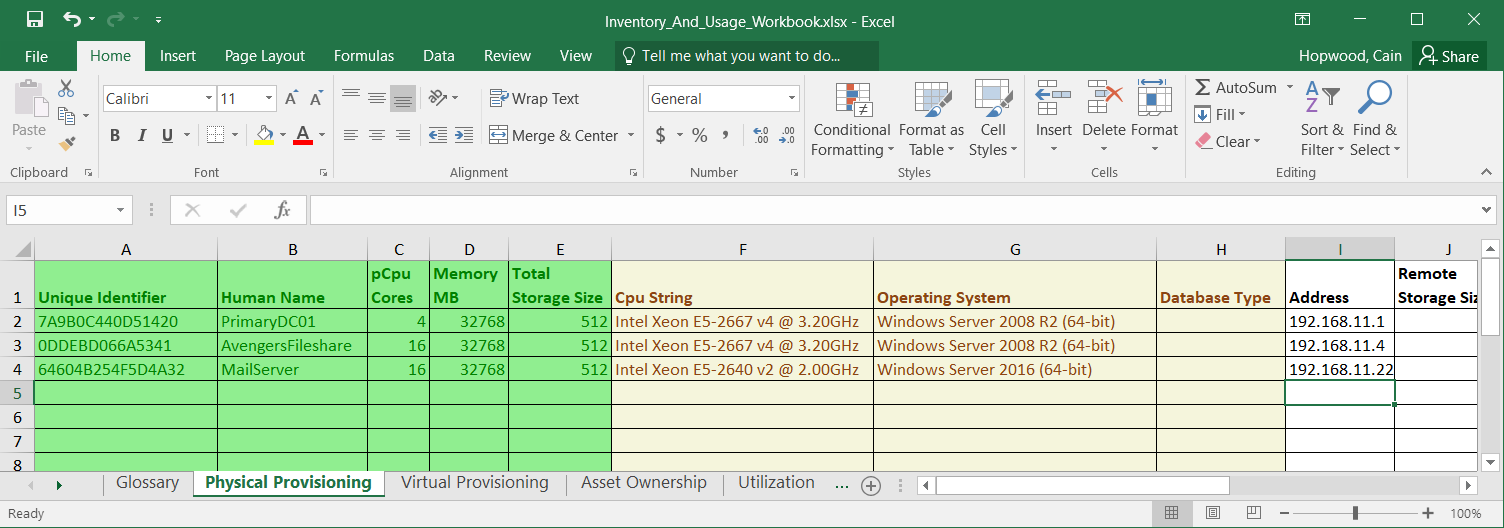Image resolution: width=1504 pixels, height=528 pixels.
Task: Switch to the Virtual Provisioning sheet
Action: [x=475, y=483]
